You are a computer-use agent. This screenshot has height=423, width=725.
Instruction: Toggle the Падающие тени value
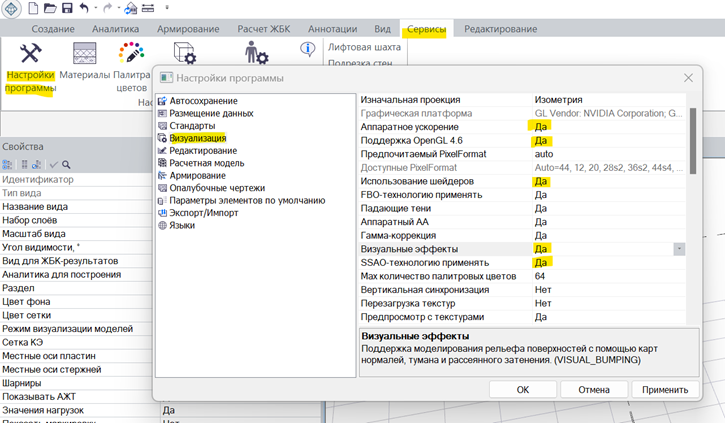pyautogui.click(x=541, y=208)
